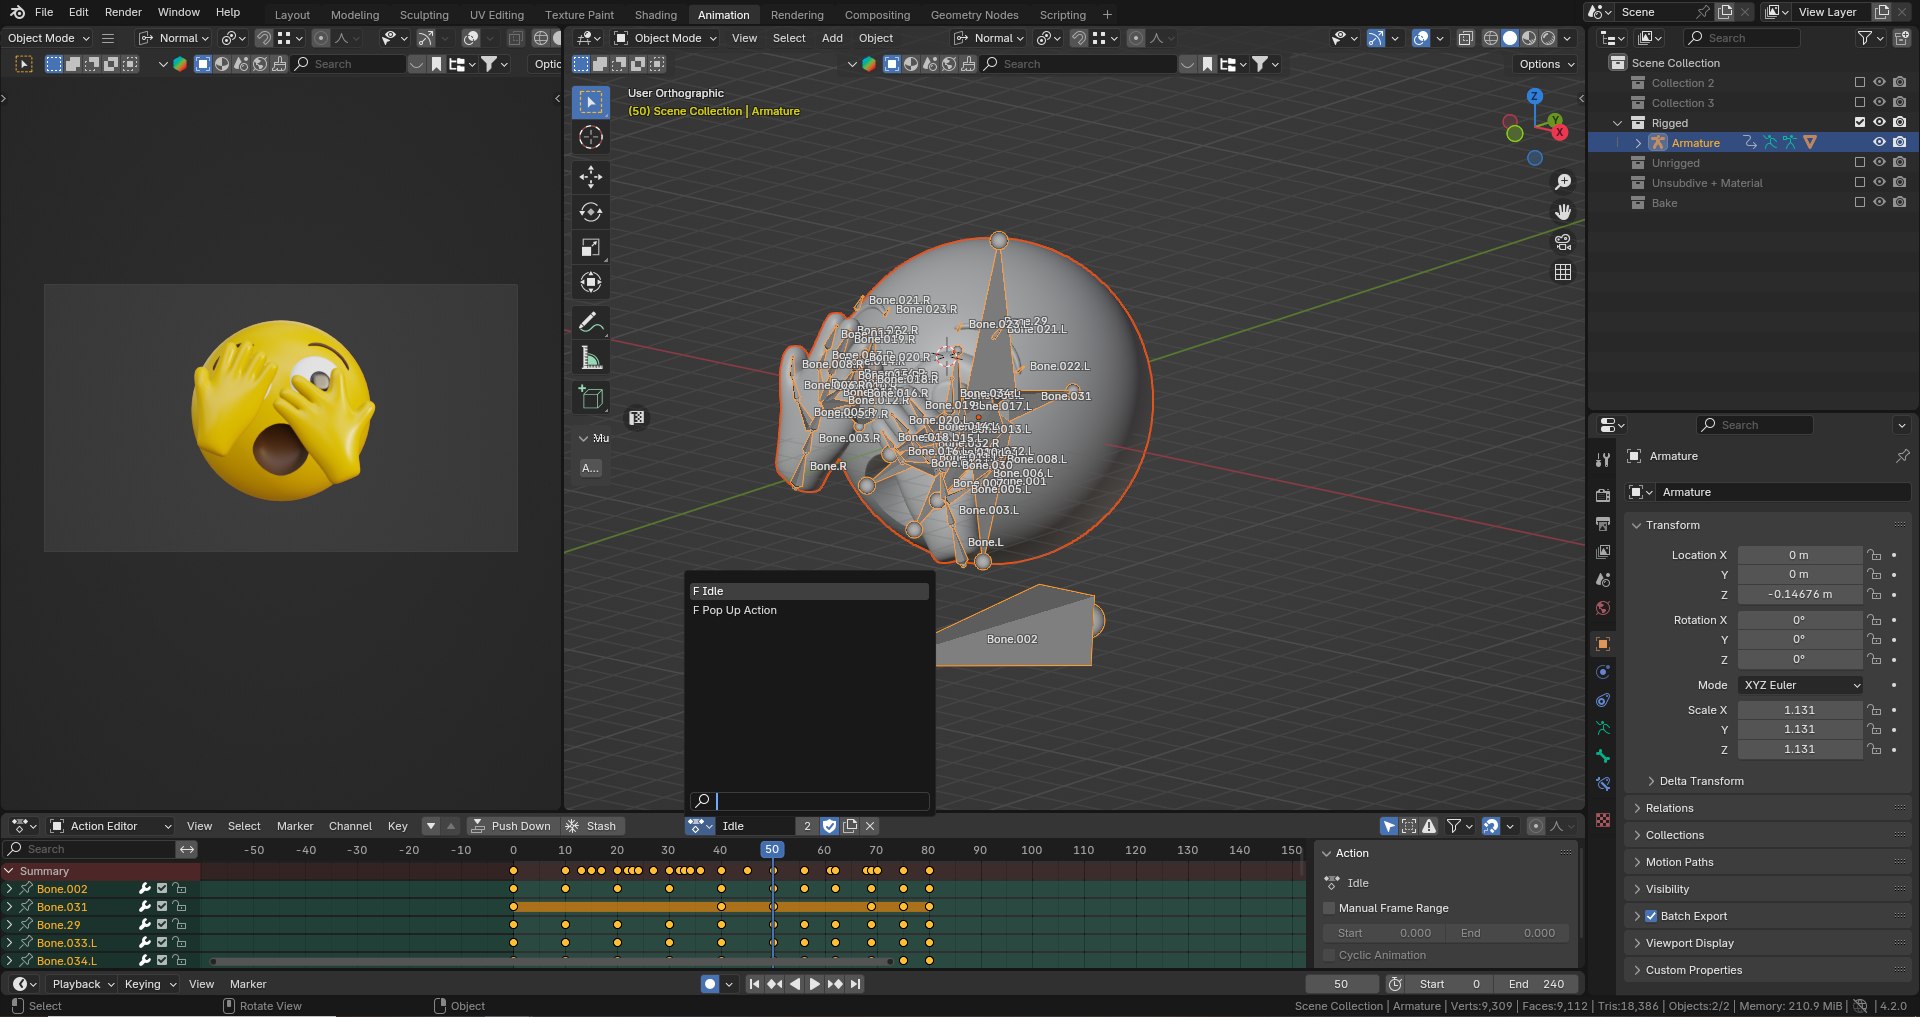The image size is (1920, 1017).
Task: Open the Marker menu in Action Editor
Action: [295, 826]
